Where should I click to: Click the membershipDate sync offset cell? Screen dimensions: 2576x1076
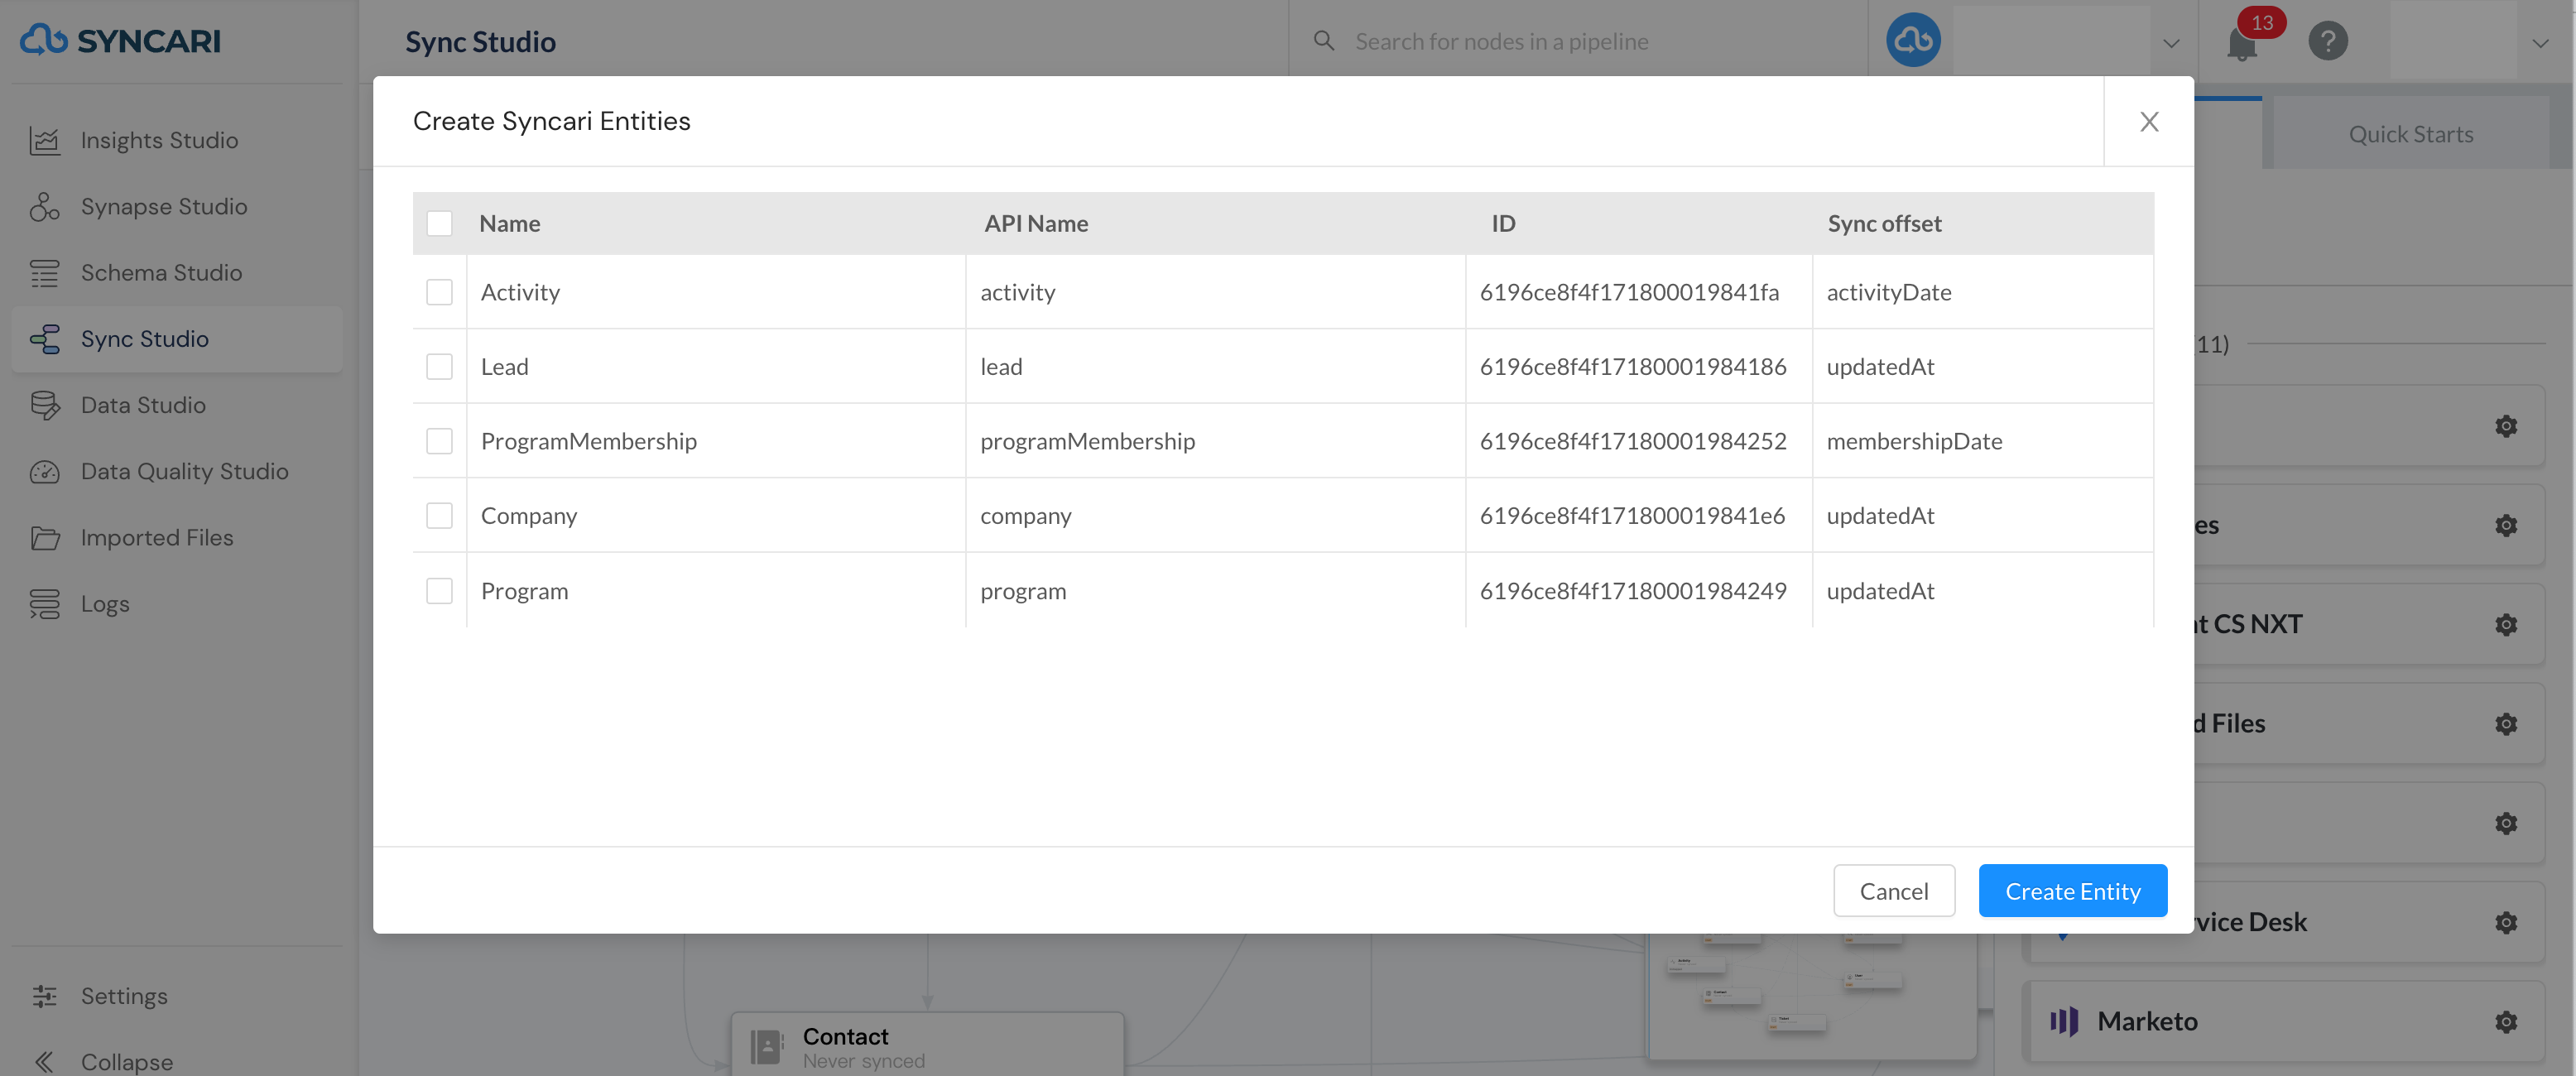pos(1983,441)
